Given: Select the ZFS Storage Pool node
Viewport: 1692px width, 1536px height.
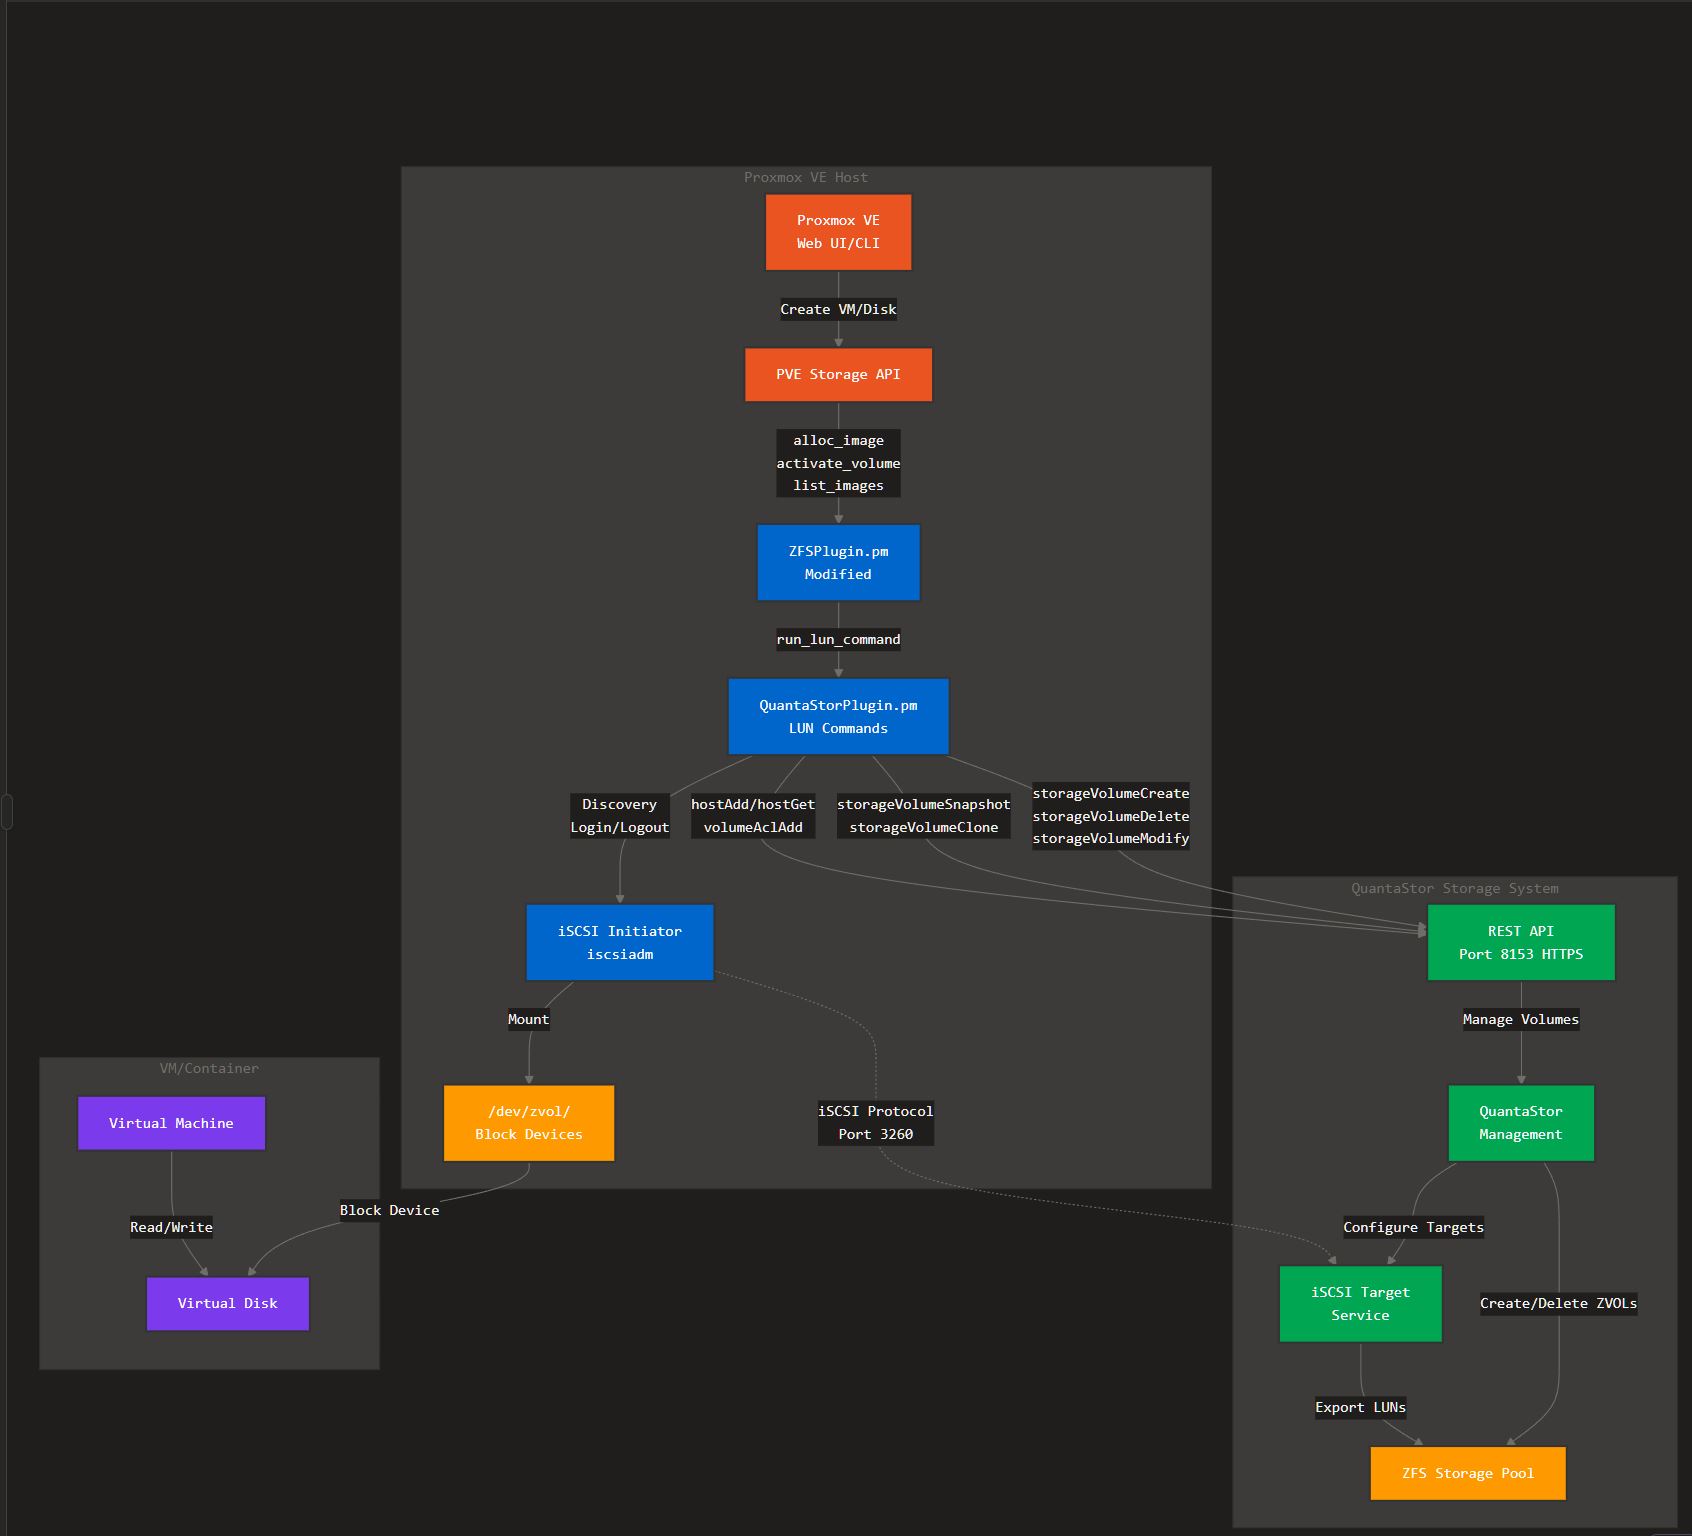Looking at the screenshot, I should [x=1468, y=1473].
